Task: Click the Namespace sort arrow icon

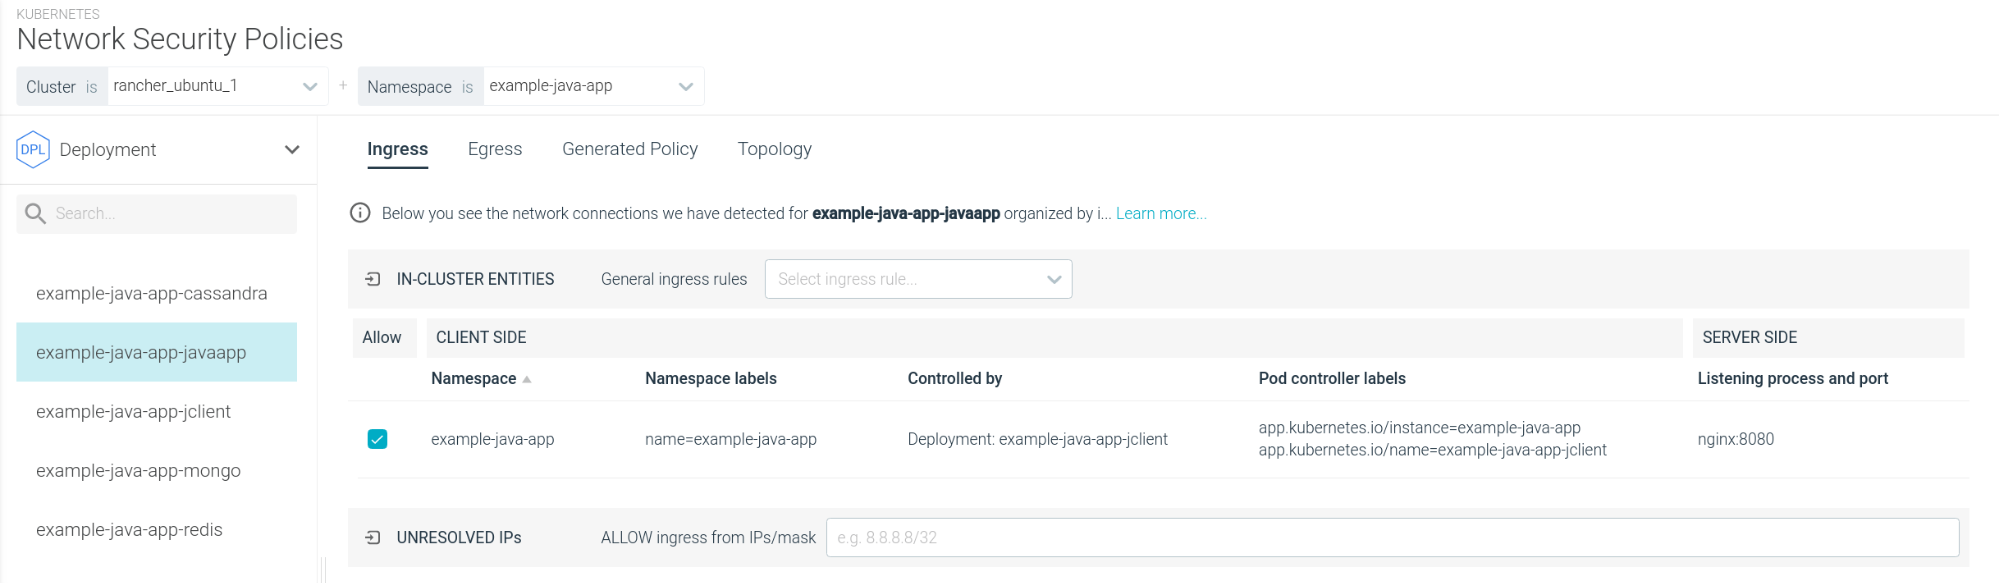Action: click(527, 380)
